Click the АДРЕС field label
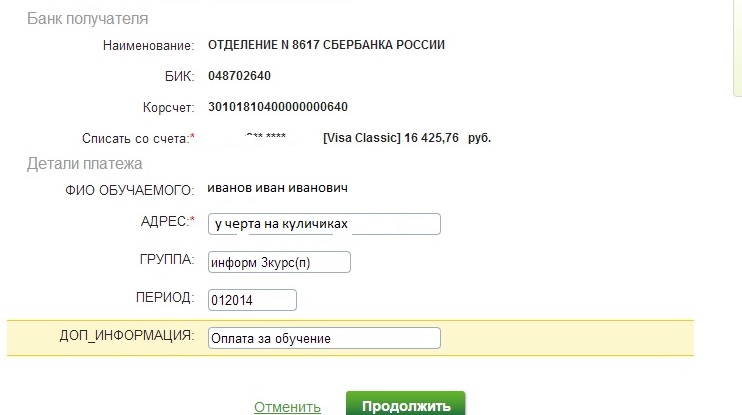The height and width of the screenshot is (415, 742). [x=168, y=221]
